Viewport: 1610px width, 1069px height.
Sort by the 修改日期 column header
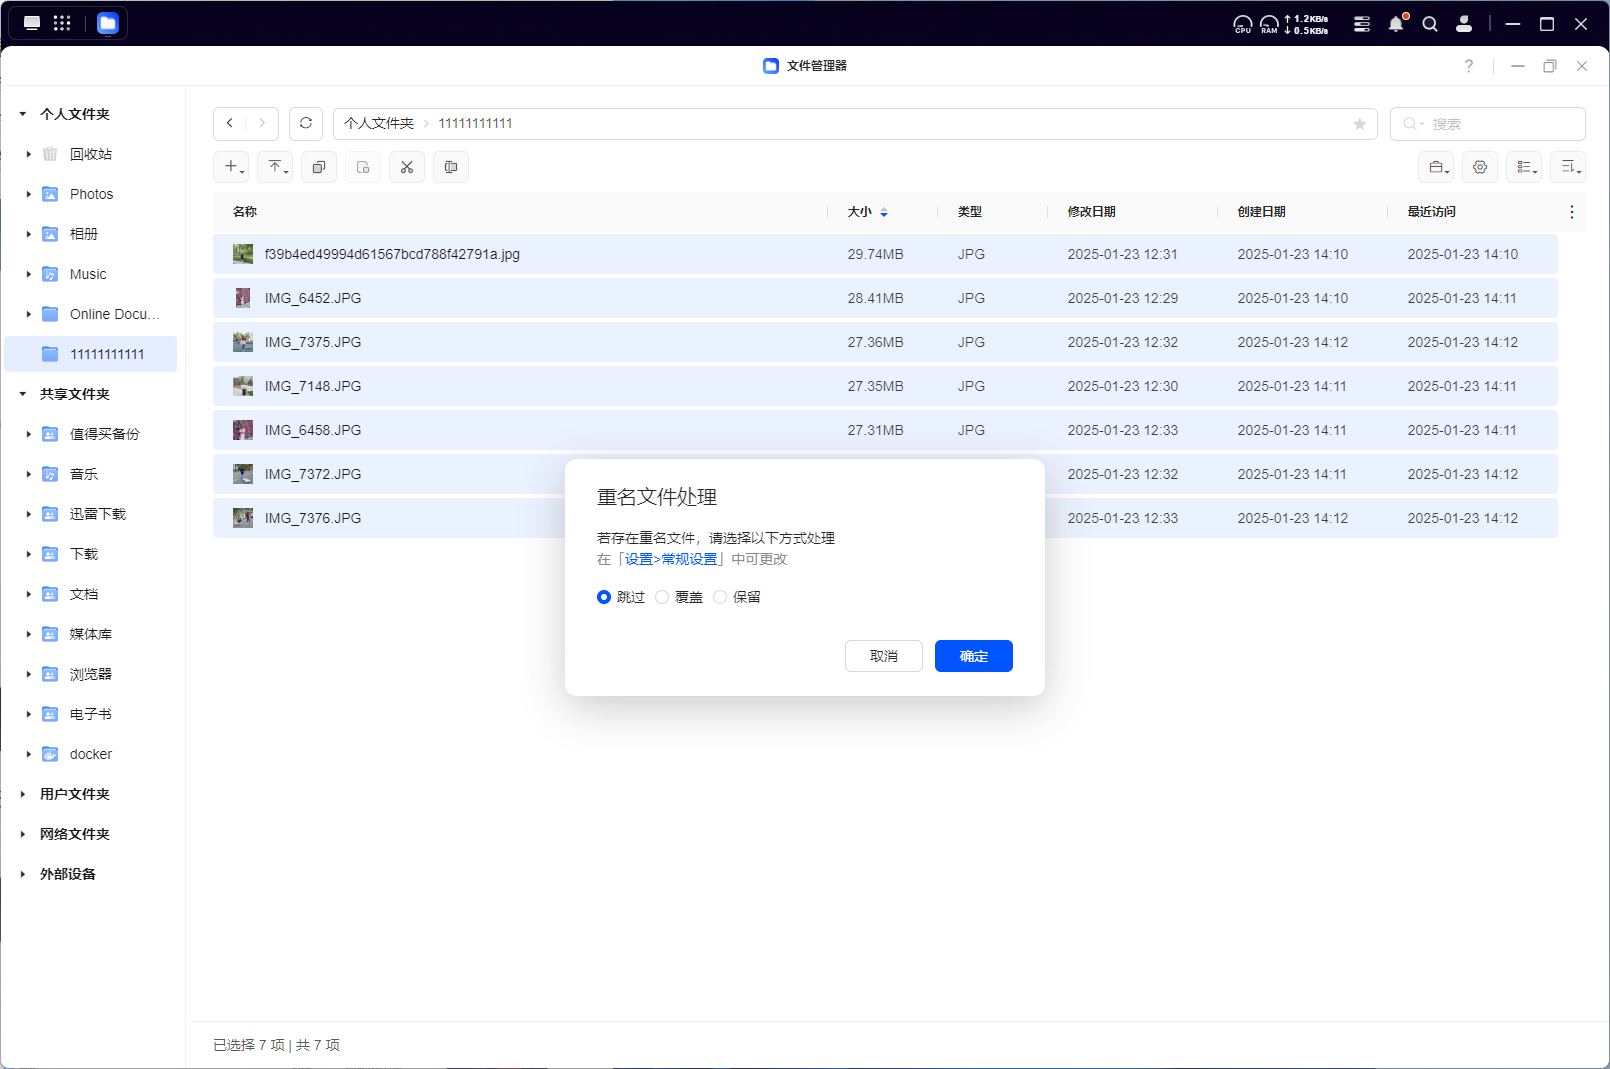(x=1092, y=212)
